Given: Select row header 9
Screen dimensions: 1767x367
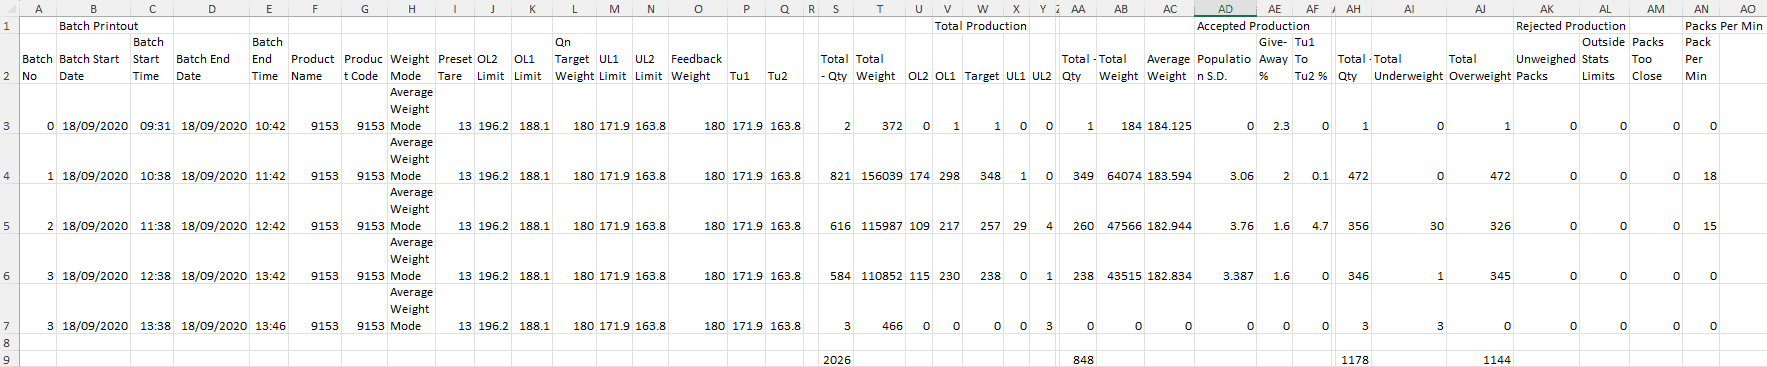Looking at the screenshot, I should (9, 359).
